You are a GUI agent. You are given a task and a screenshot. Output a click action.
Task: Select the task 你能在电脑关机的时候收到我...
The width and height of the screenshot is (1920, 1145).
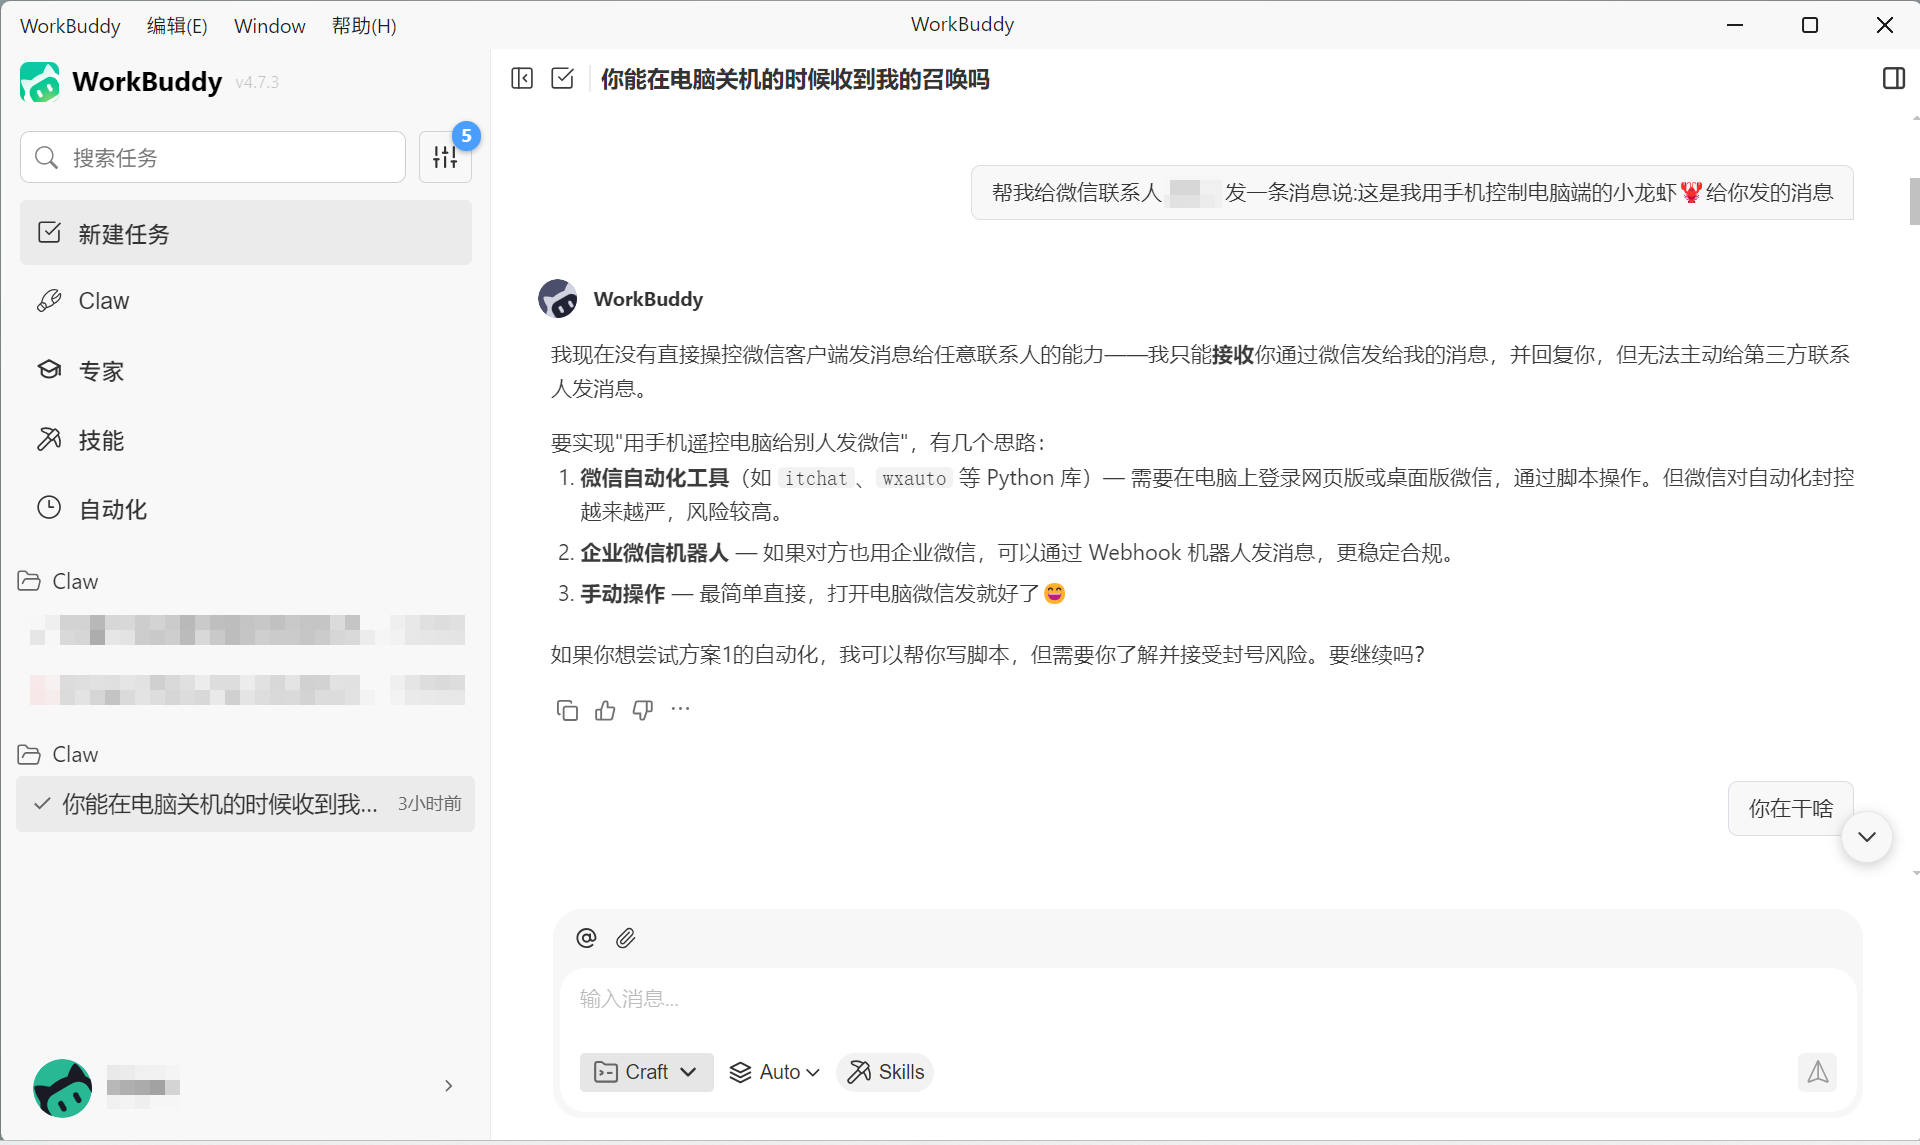(x=246, y=804)
